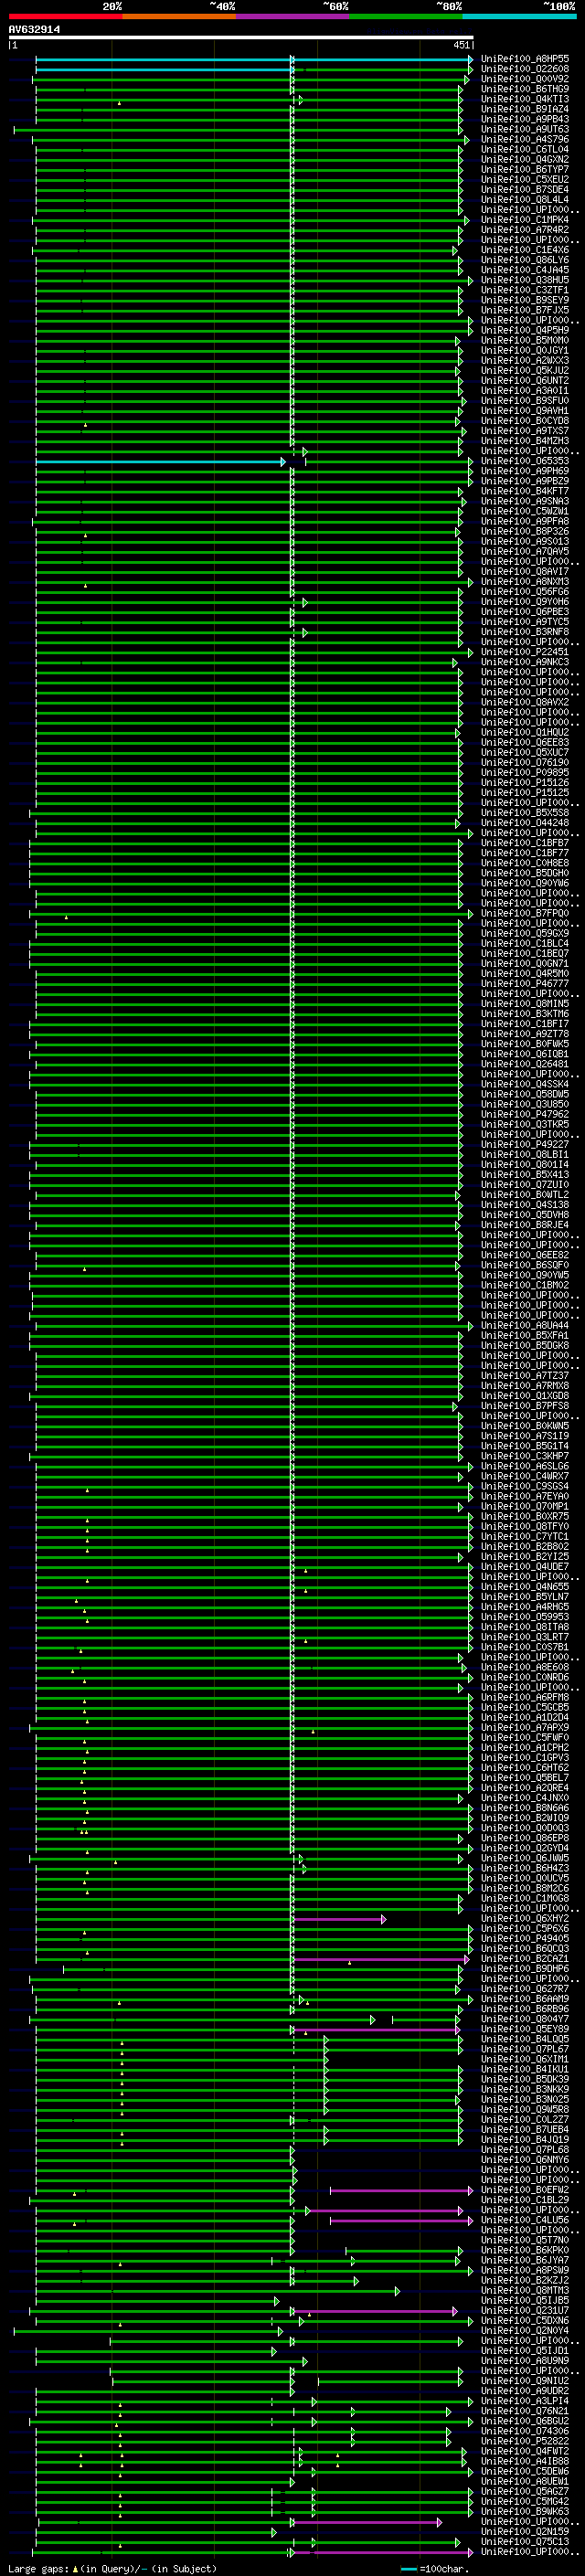
Task: Select label UniRef100_A7APX9
Action: point(525,1727)
